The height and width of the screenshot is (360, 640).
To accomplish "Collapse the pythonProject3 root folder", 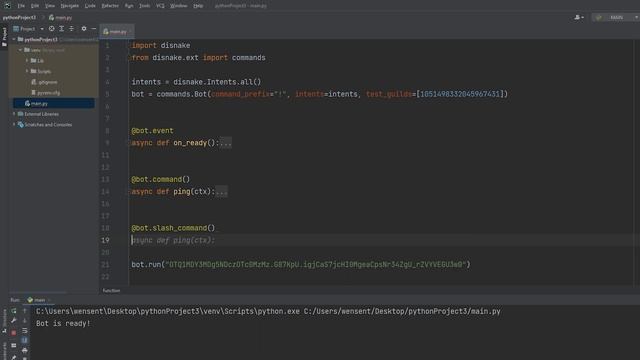I will tap(14, 39).
